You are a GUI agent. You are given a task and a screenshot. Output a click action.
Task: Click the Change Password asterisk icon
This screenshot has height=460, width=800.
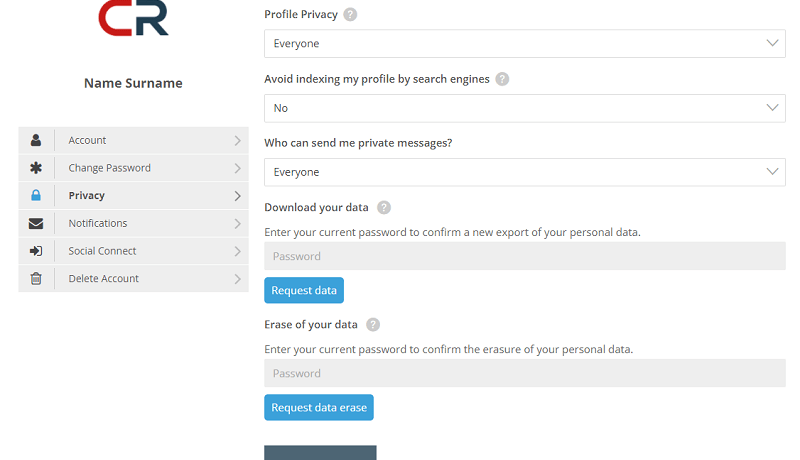click(36, 168)
